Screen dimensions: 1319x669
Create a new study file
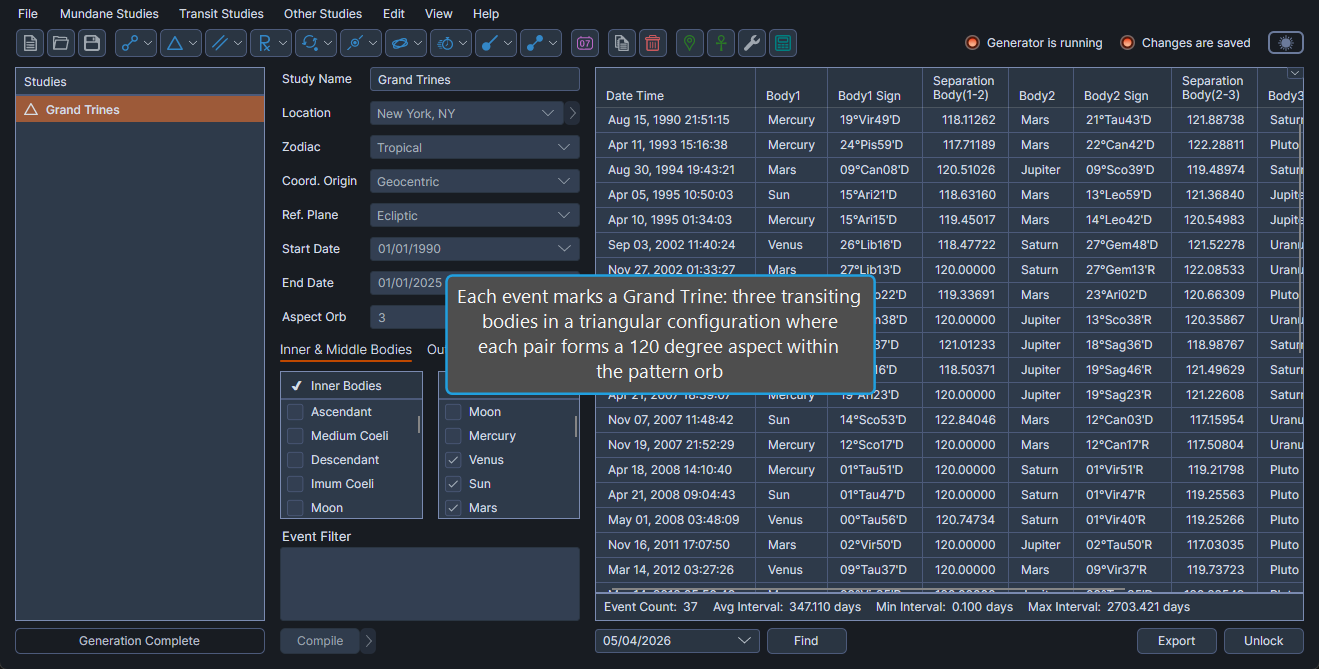tap(31, 43)
